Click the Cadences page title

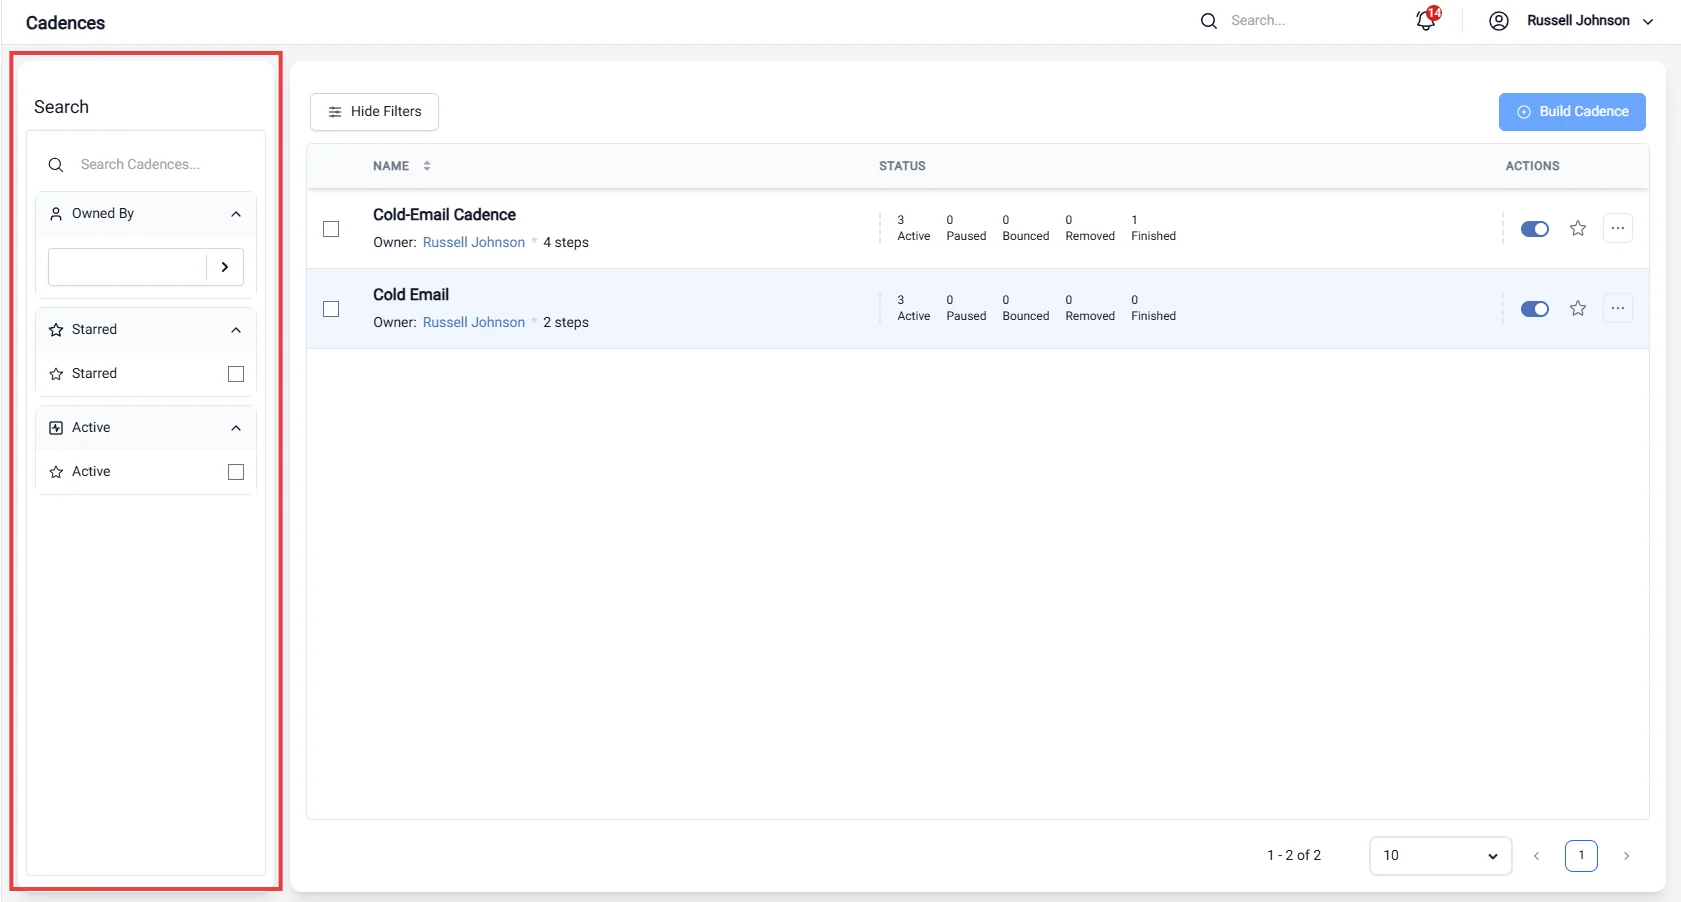(66, 23)
